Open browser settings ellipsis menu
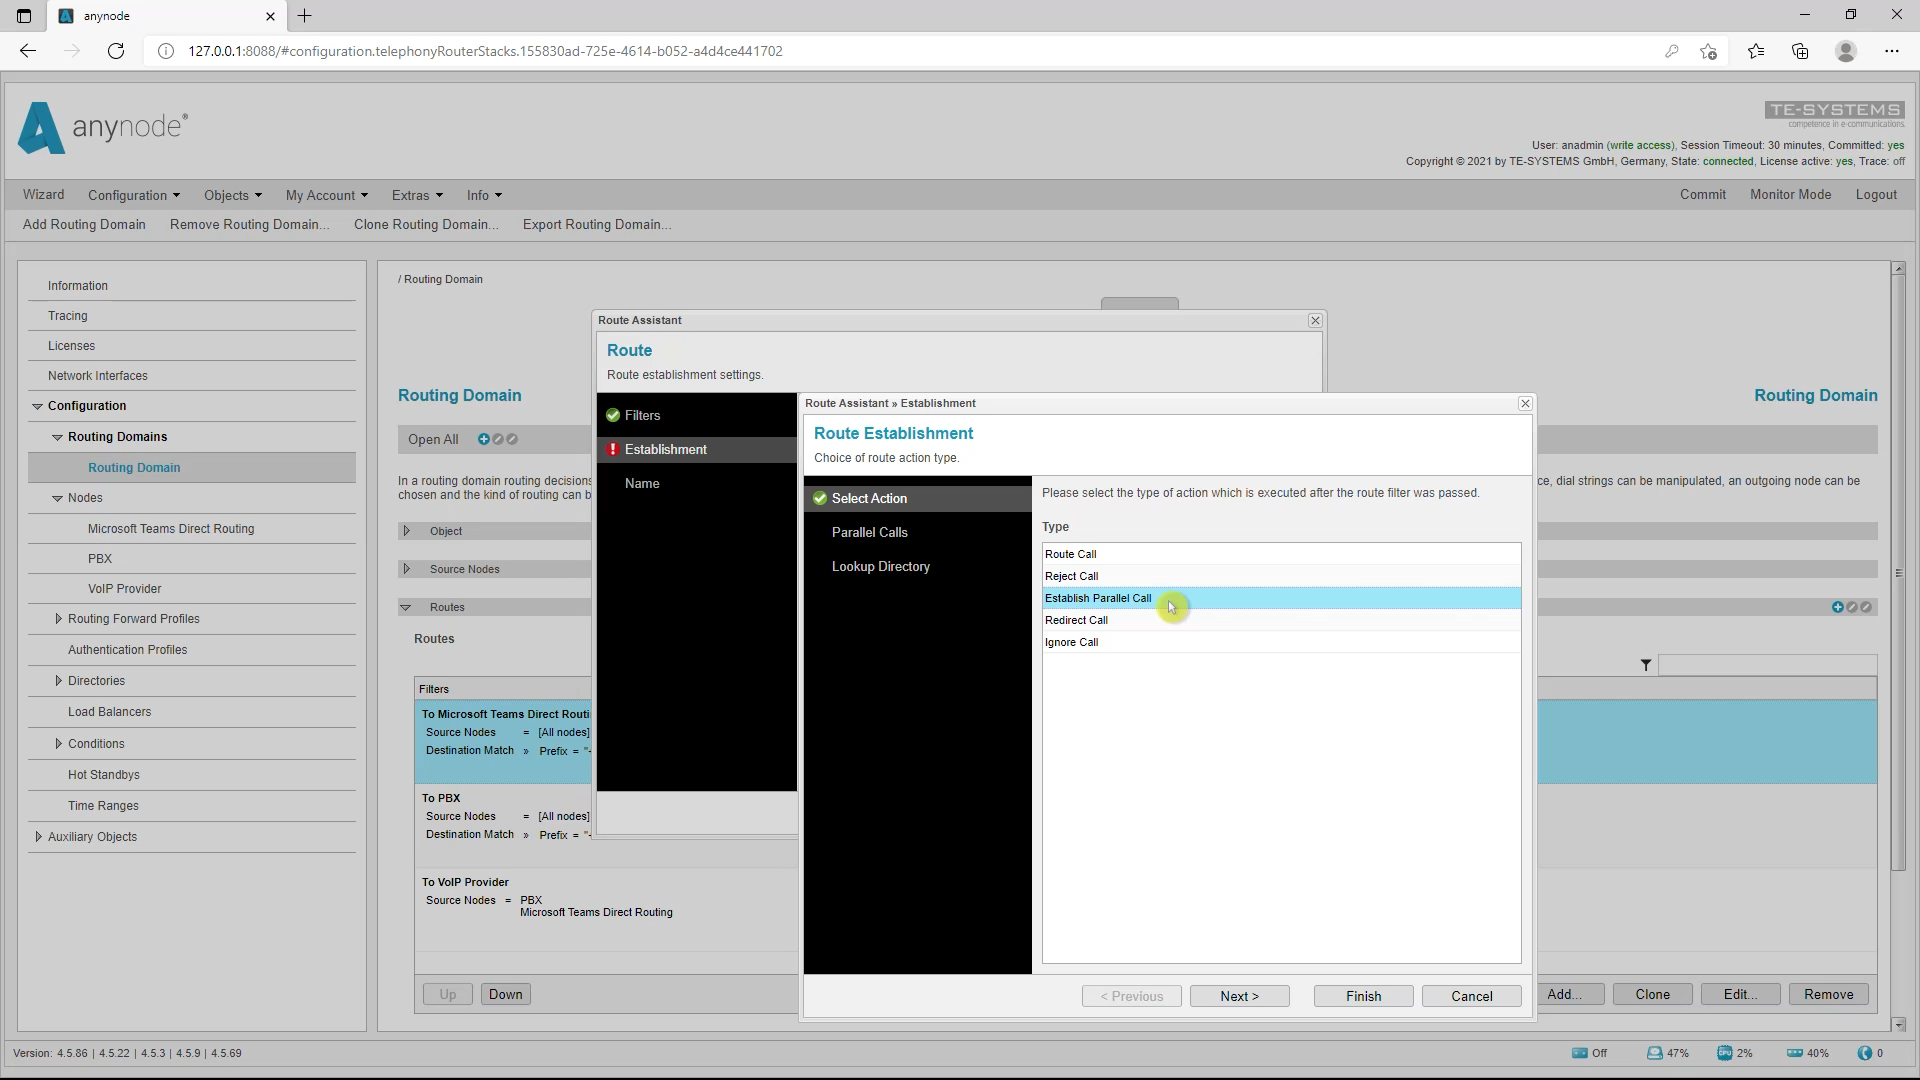Screen dimensions: 1920x1080 [x=1891, y=51]
